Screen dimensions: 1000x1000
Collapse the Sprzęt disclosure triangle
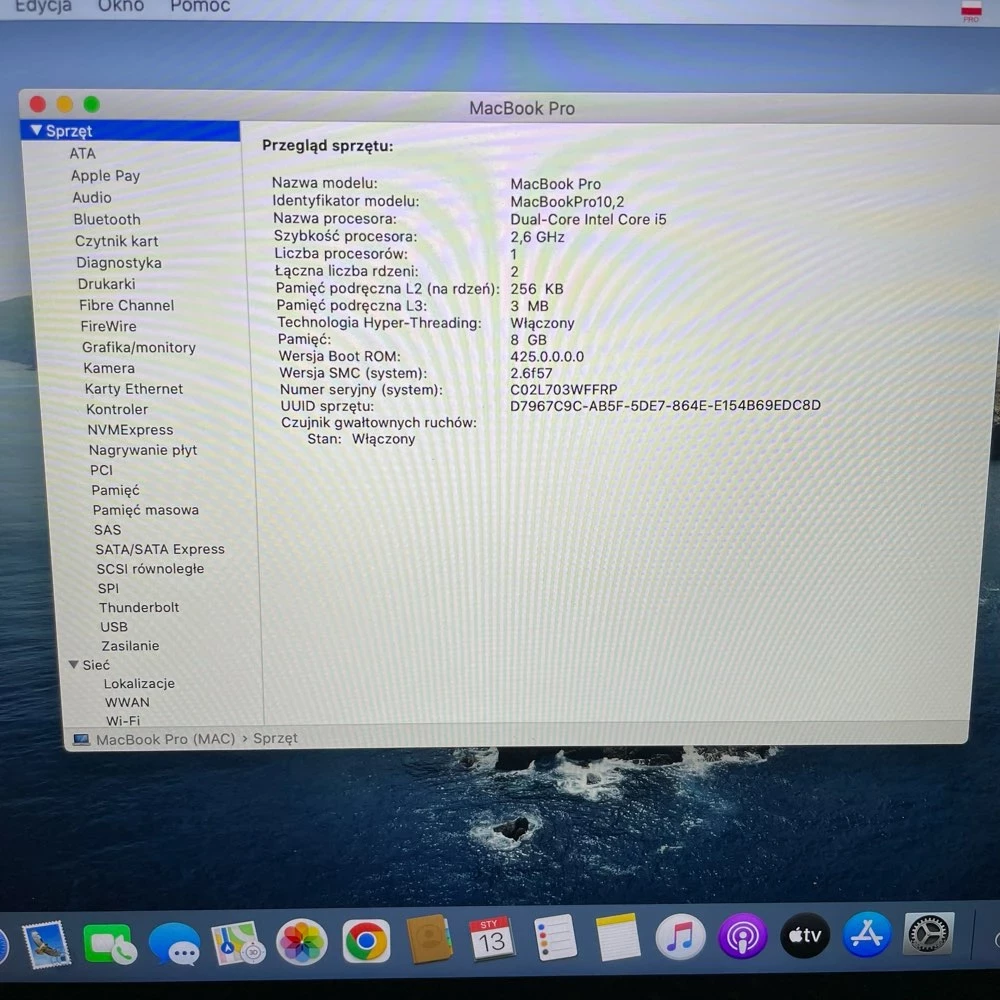point(36,131)
